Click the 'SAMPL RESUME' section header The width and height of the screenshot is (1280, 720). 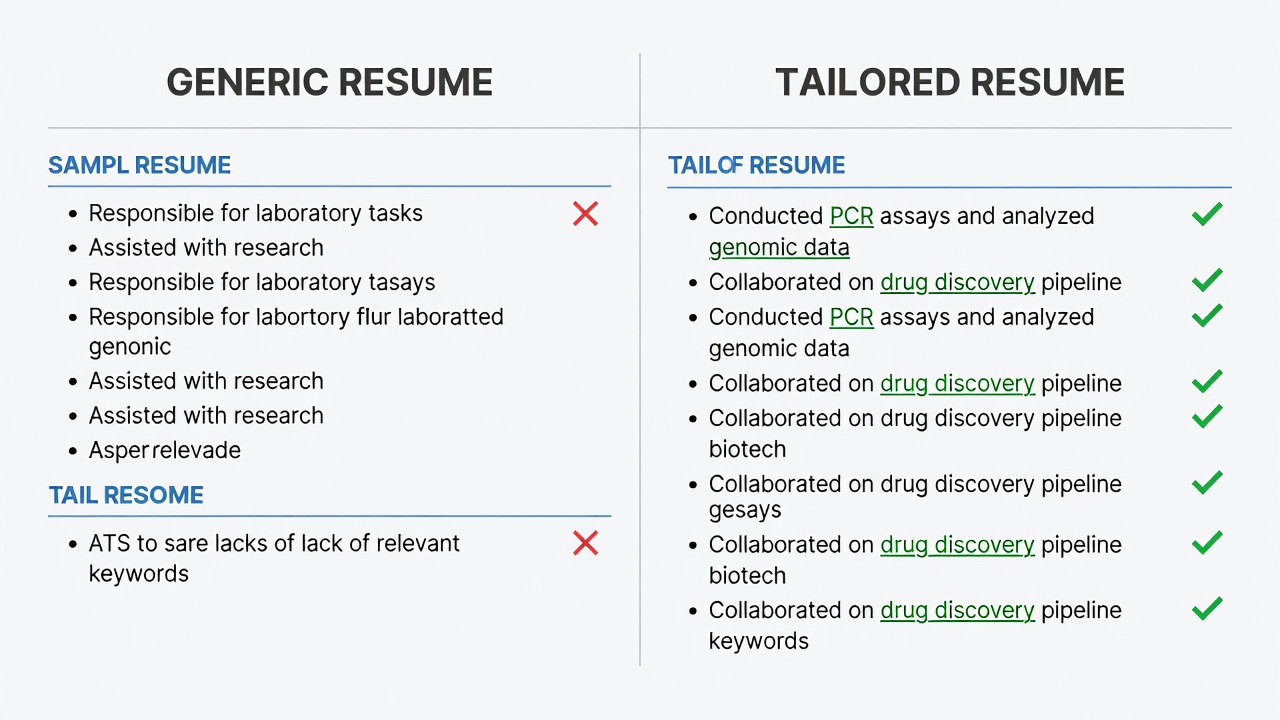140,165
